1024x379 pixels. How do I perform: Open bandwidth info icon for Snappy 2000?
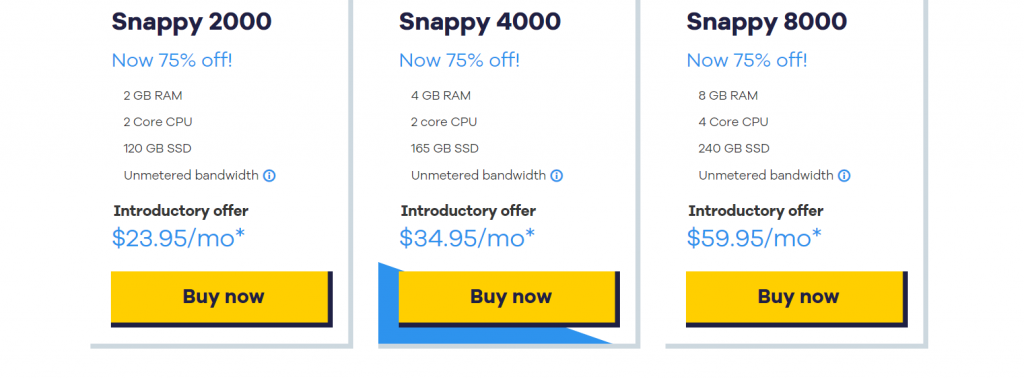(269, 176)
